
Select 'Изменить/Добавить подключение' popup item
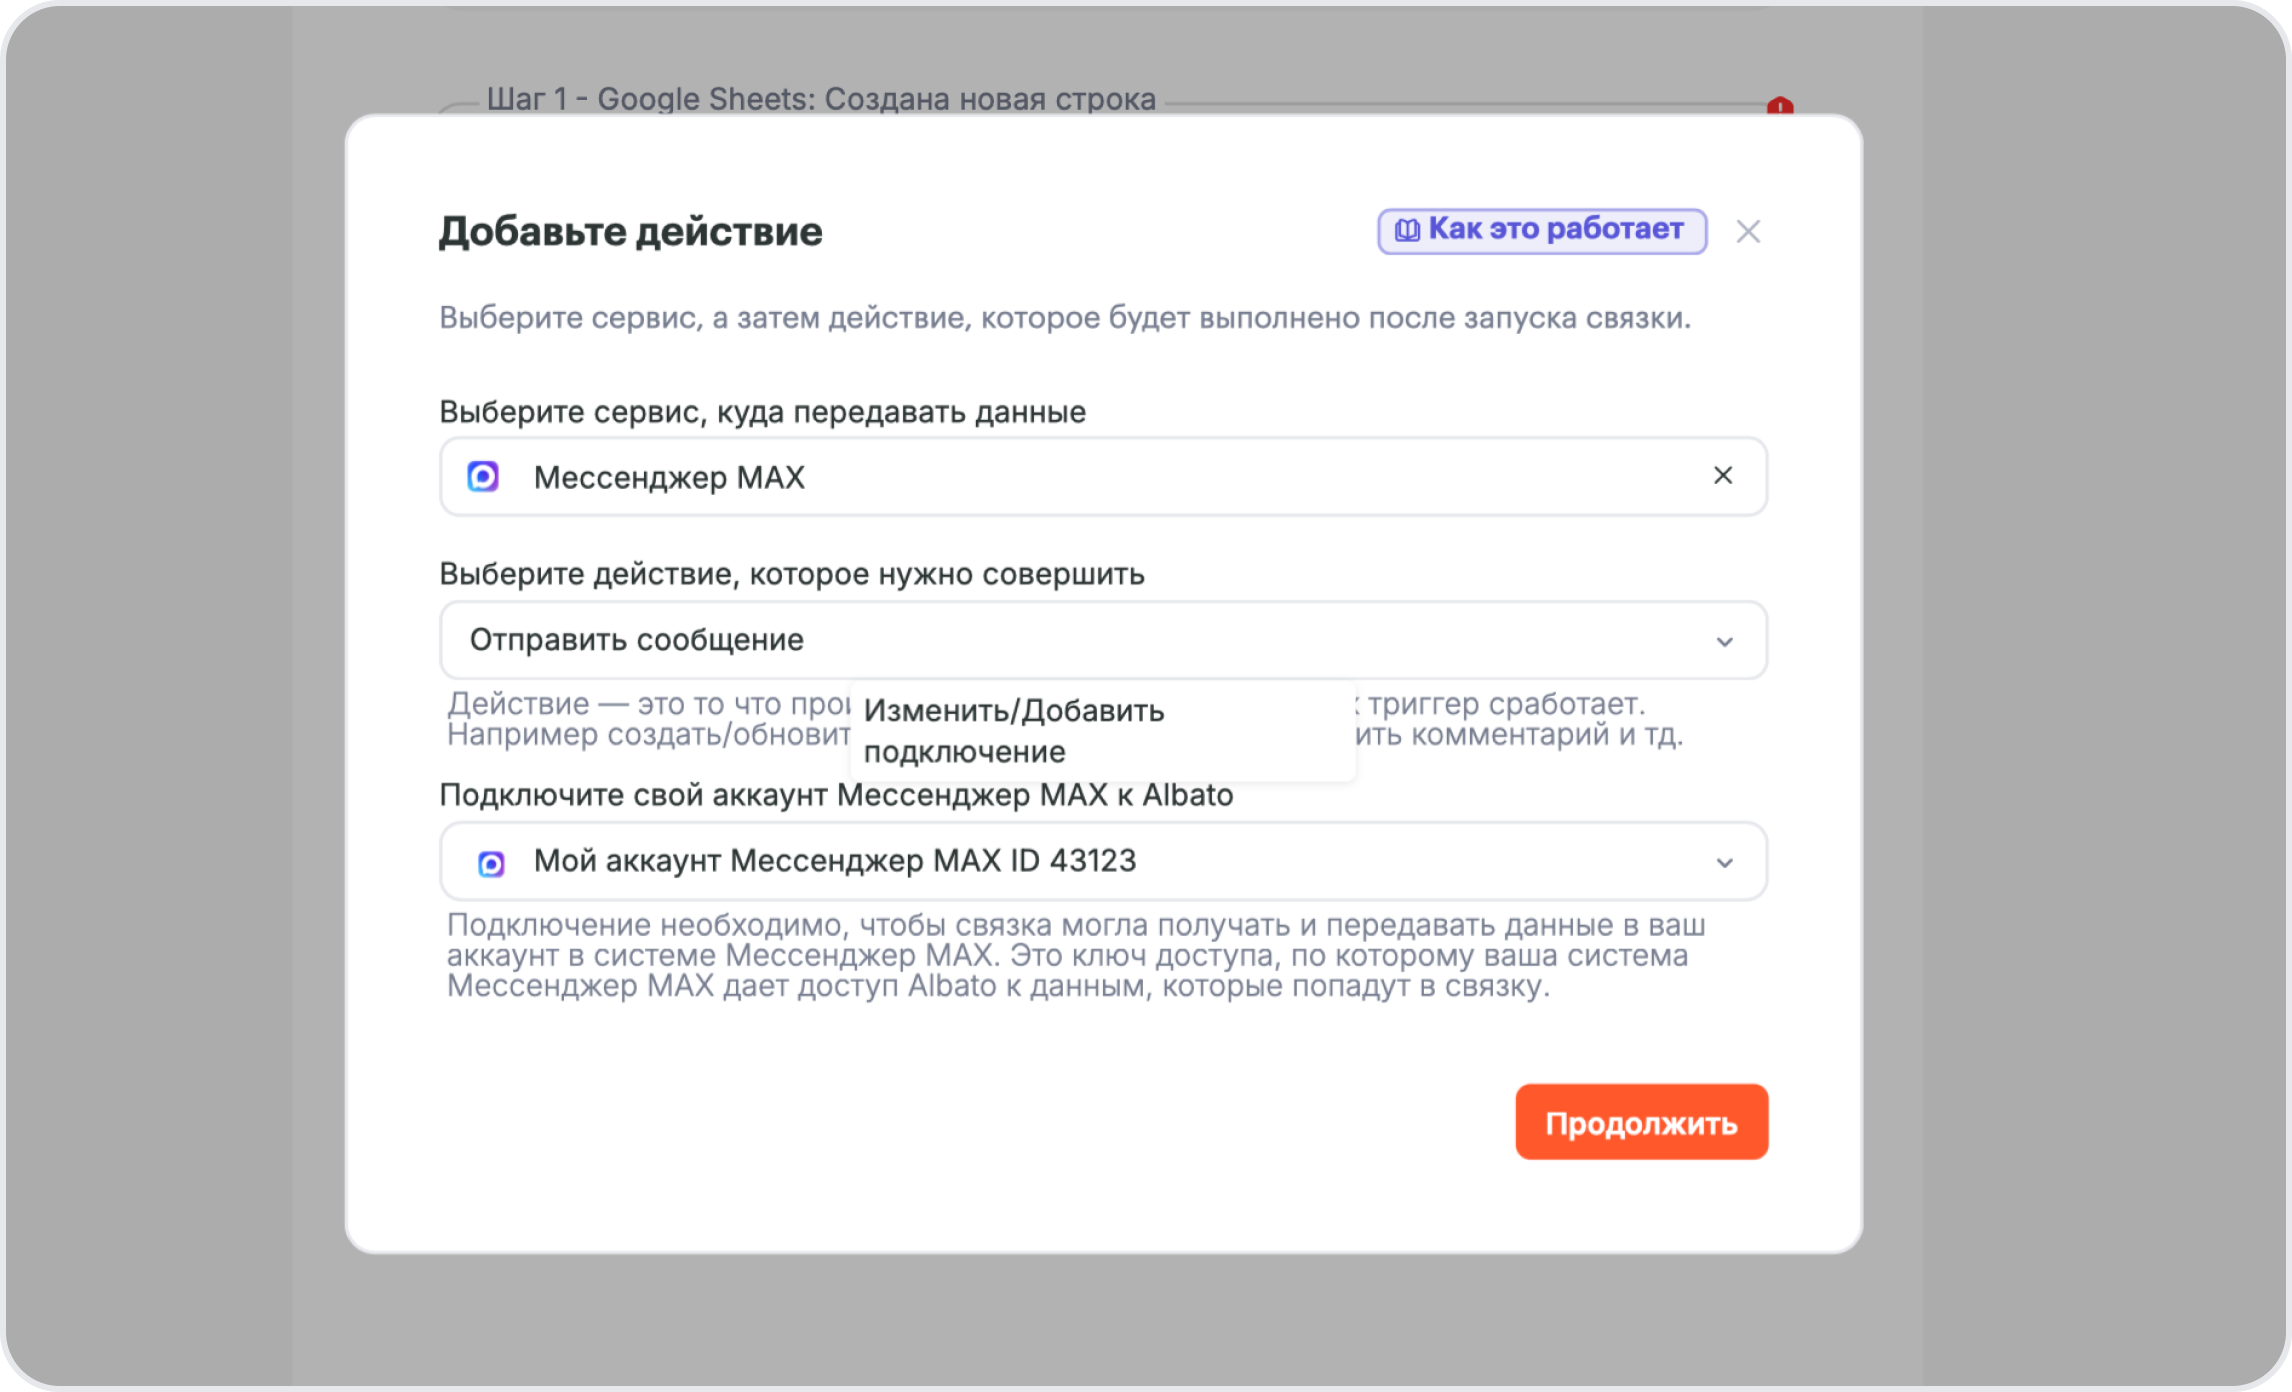[1014, 731]
